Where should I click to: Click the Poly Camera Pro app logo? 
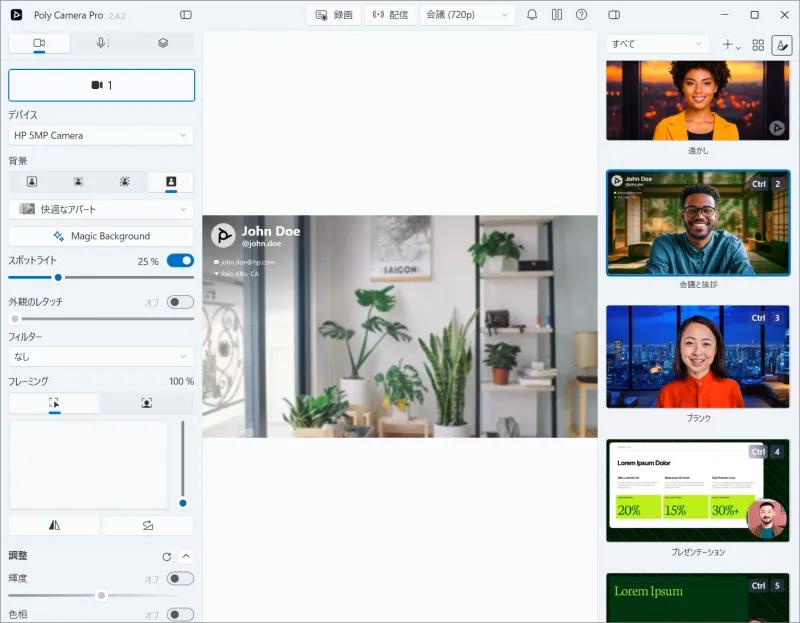click(16, 15)
